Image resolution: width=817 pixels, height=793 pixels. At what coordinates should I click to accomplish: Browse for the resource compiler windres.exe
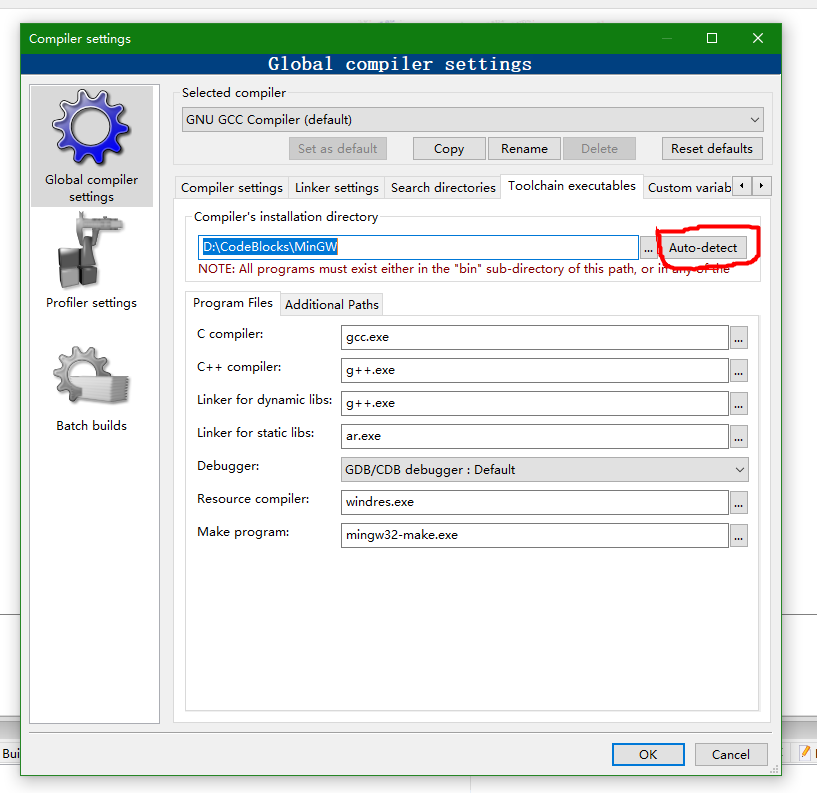739,503
